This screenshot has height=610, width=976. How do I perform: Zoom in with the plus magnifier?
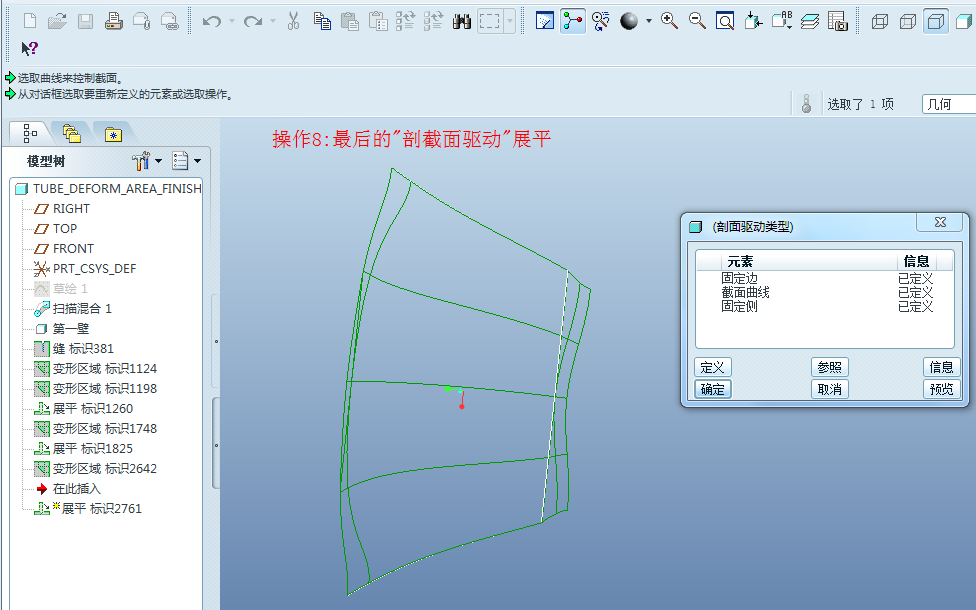pyautogui.click(x=669, y=21)
